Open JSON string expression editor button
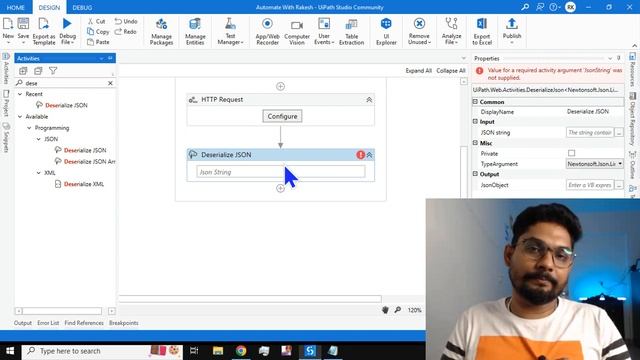The height and width of the screenshot is (360, 640). (619, 132)
